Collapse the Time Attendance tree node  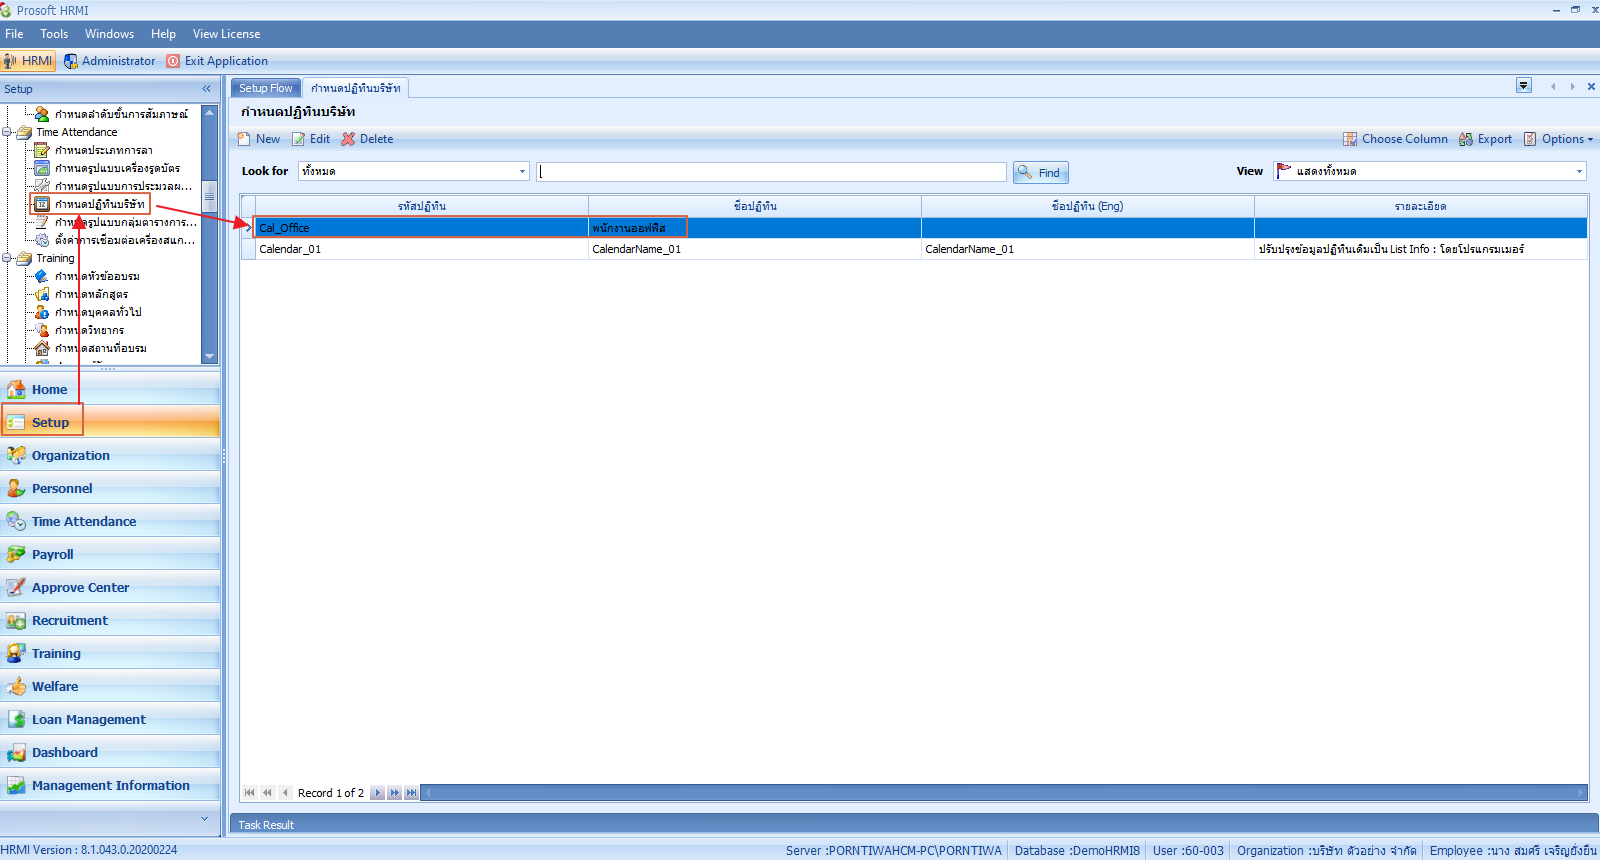[x=7, y=132]
